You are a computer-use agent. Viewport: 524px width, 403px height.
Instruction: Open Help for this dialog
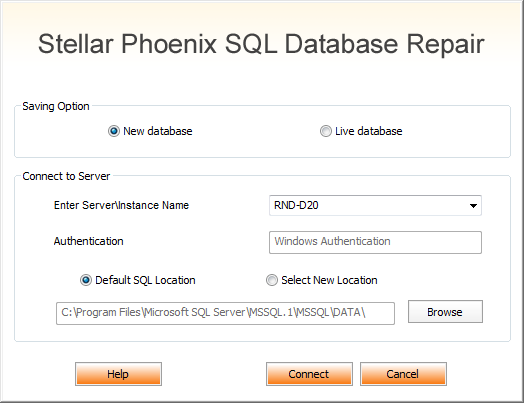[x=118, y=374]
